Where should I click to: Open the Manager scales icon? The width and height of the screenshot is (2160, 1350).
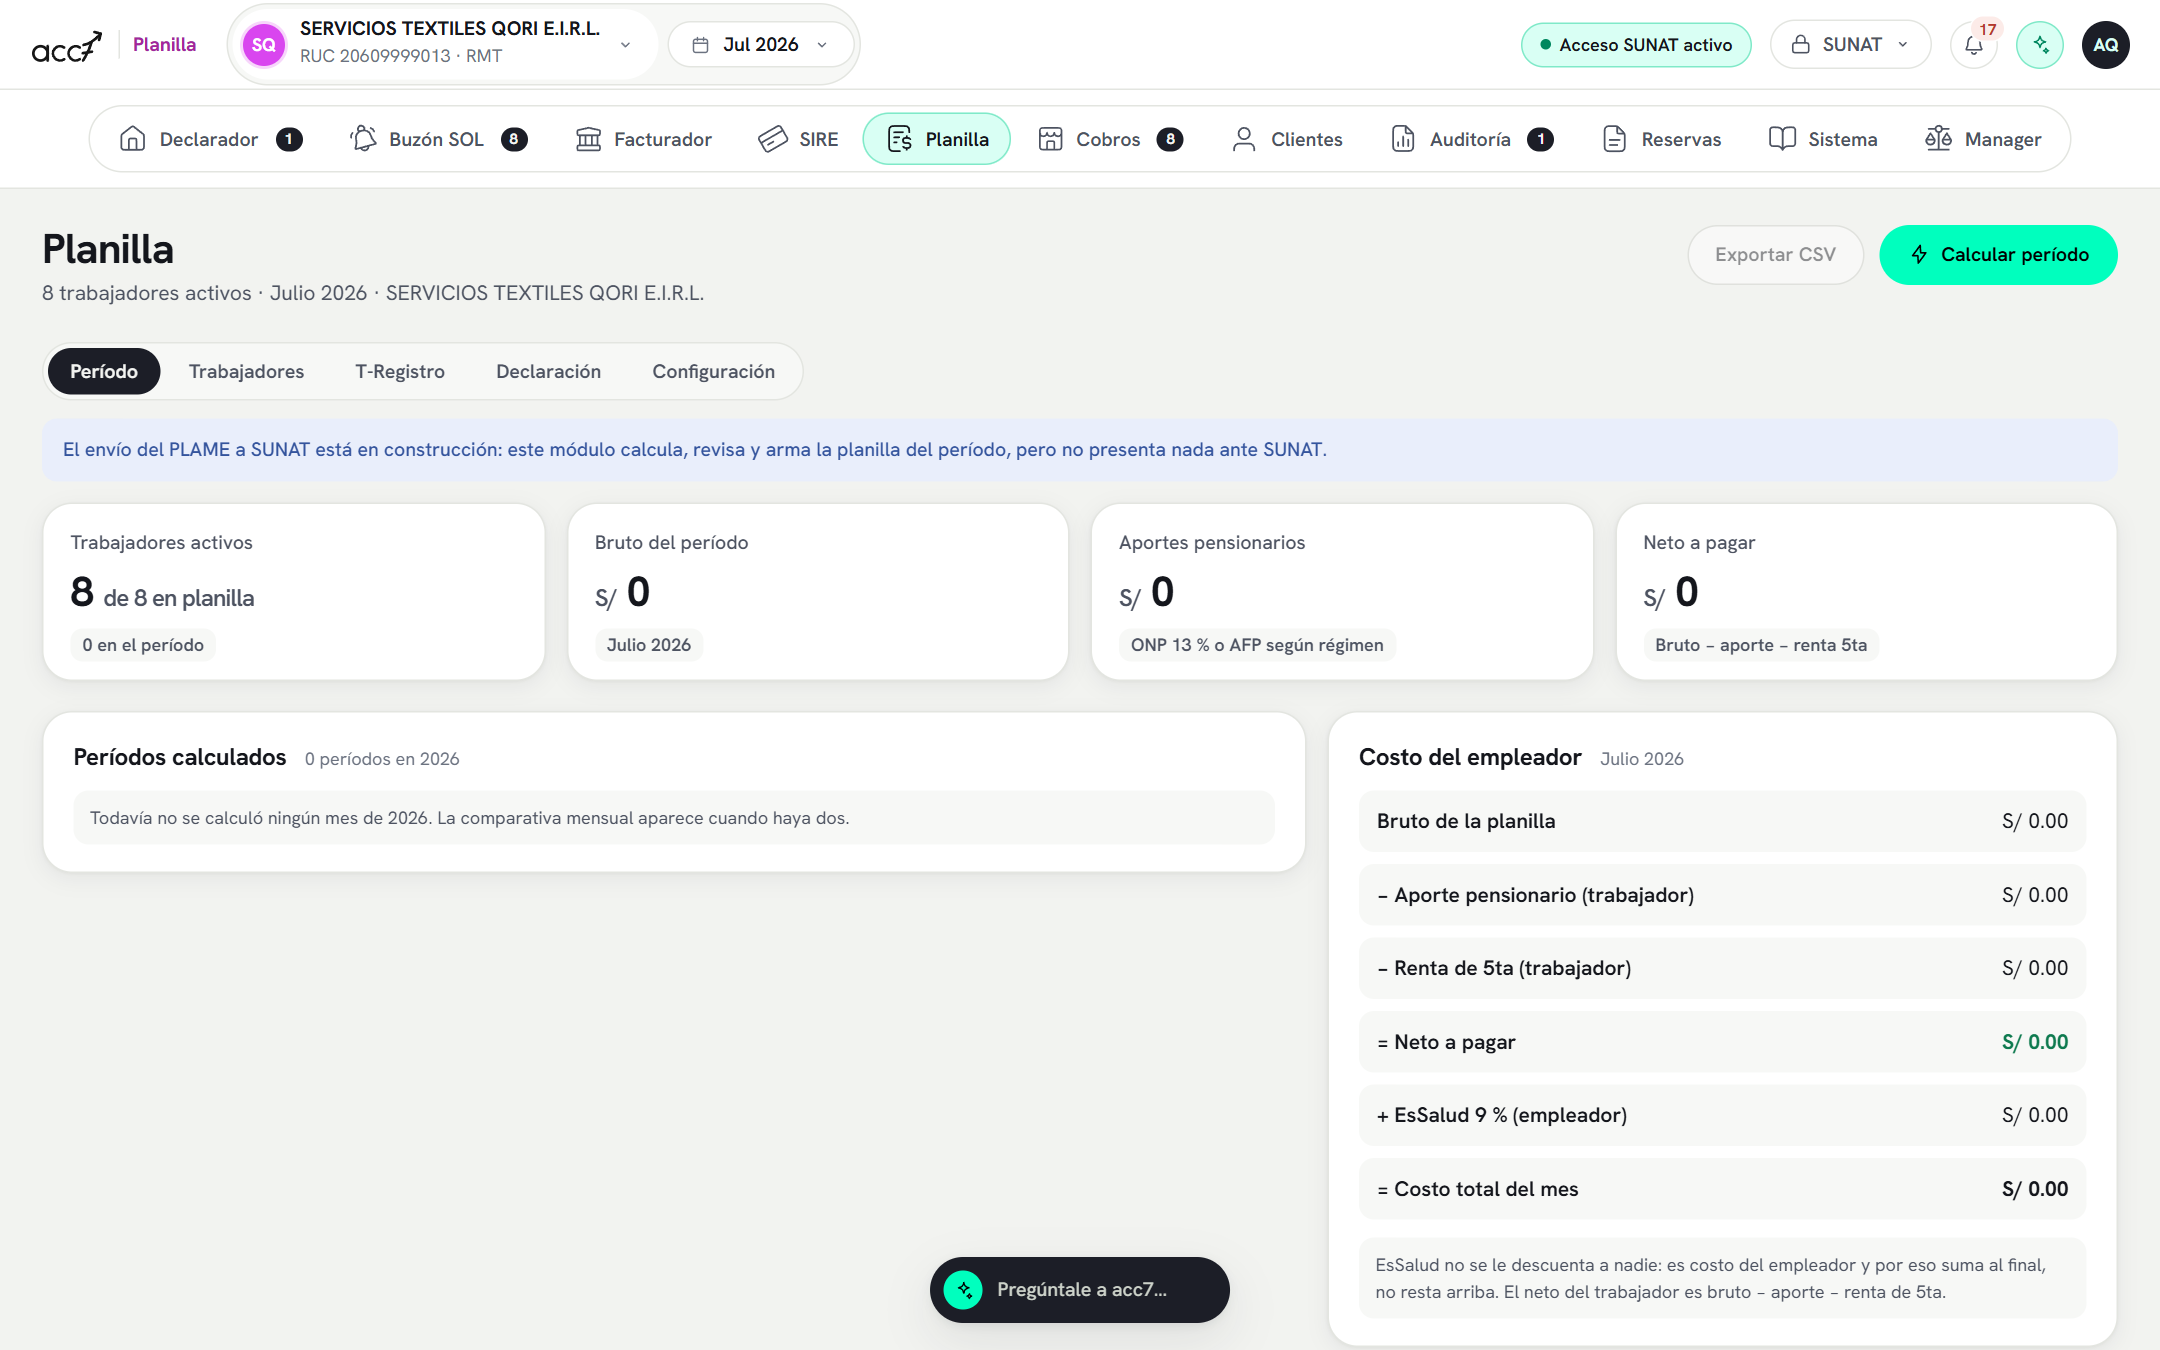(1938, 139)
